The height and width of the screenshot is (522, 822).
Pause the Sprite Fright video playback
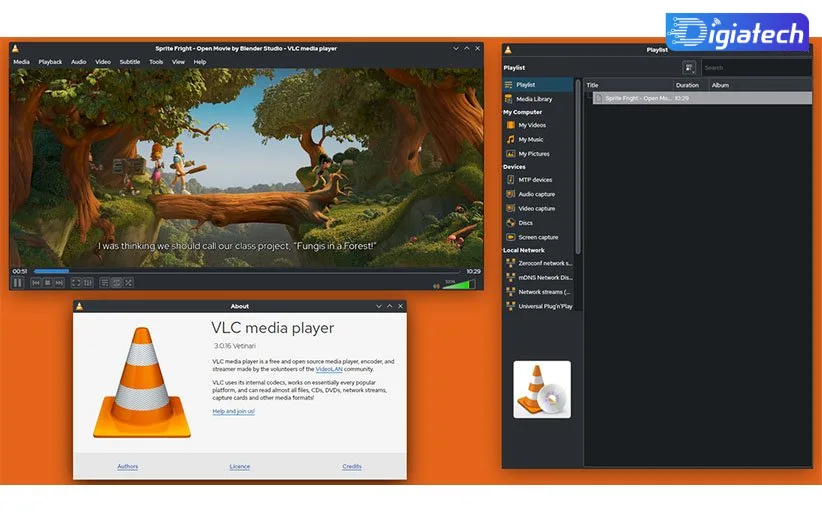tap(18, 282)
